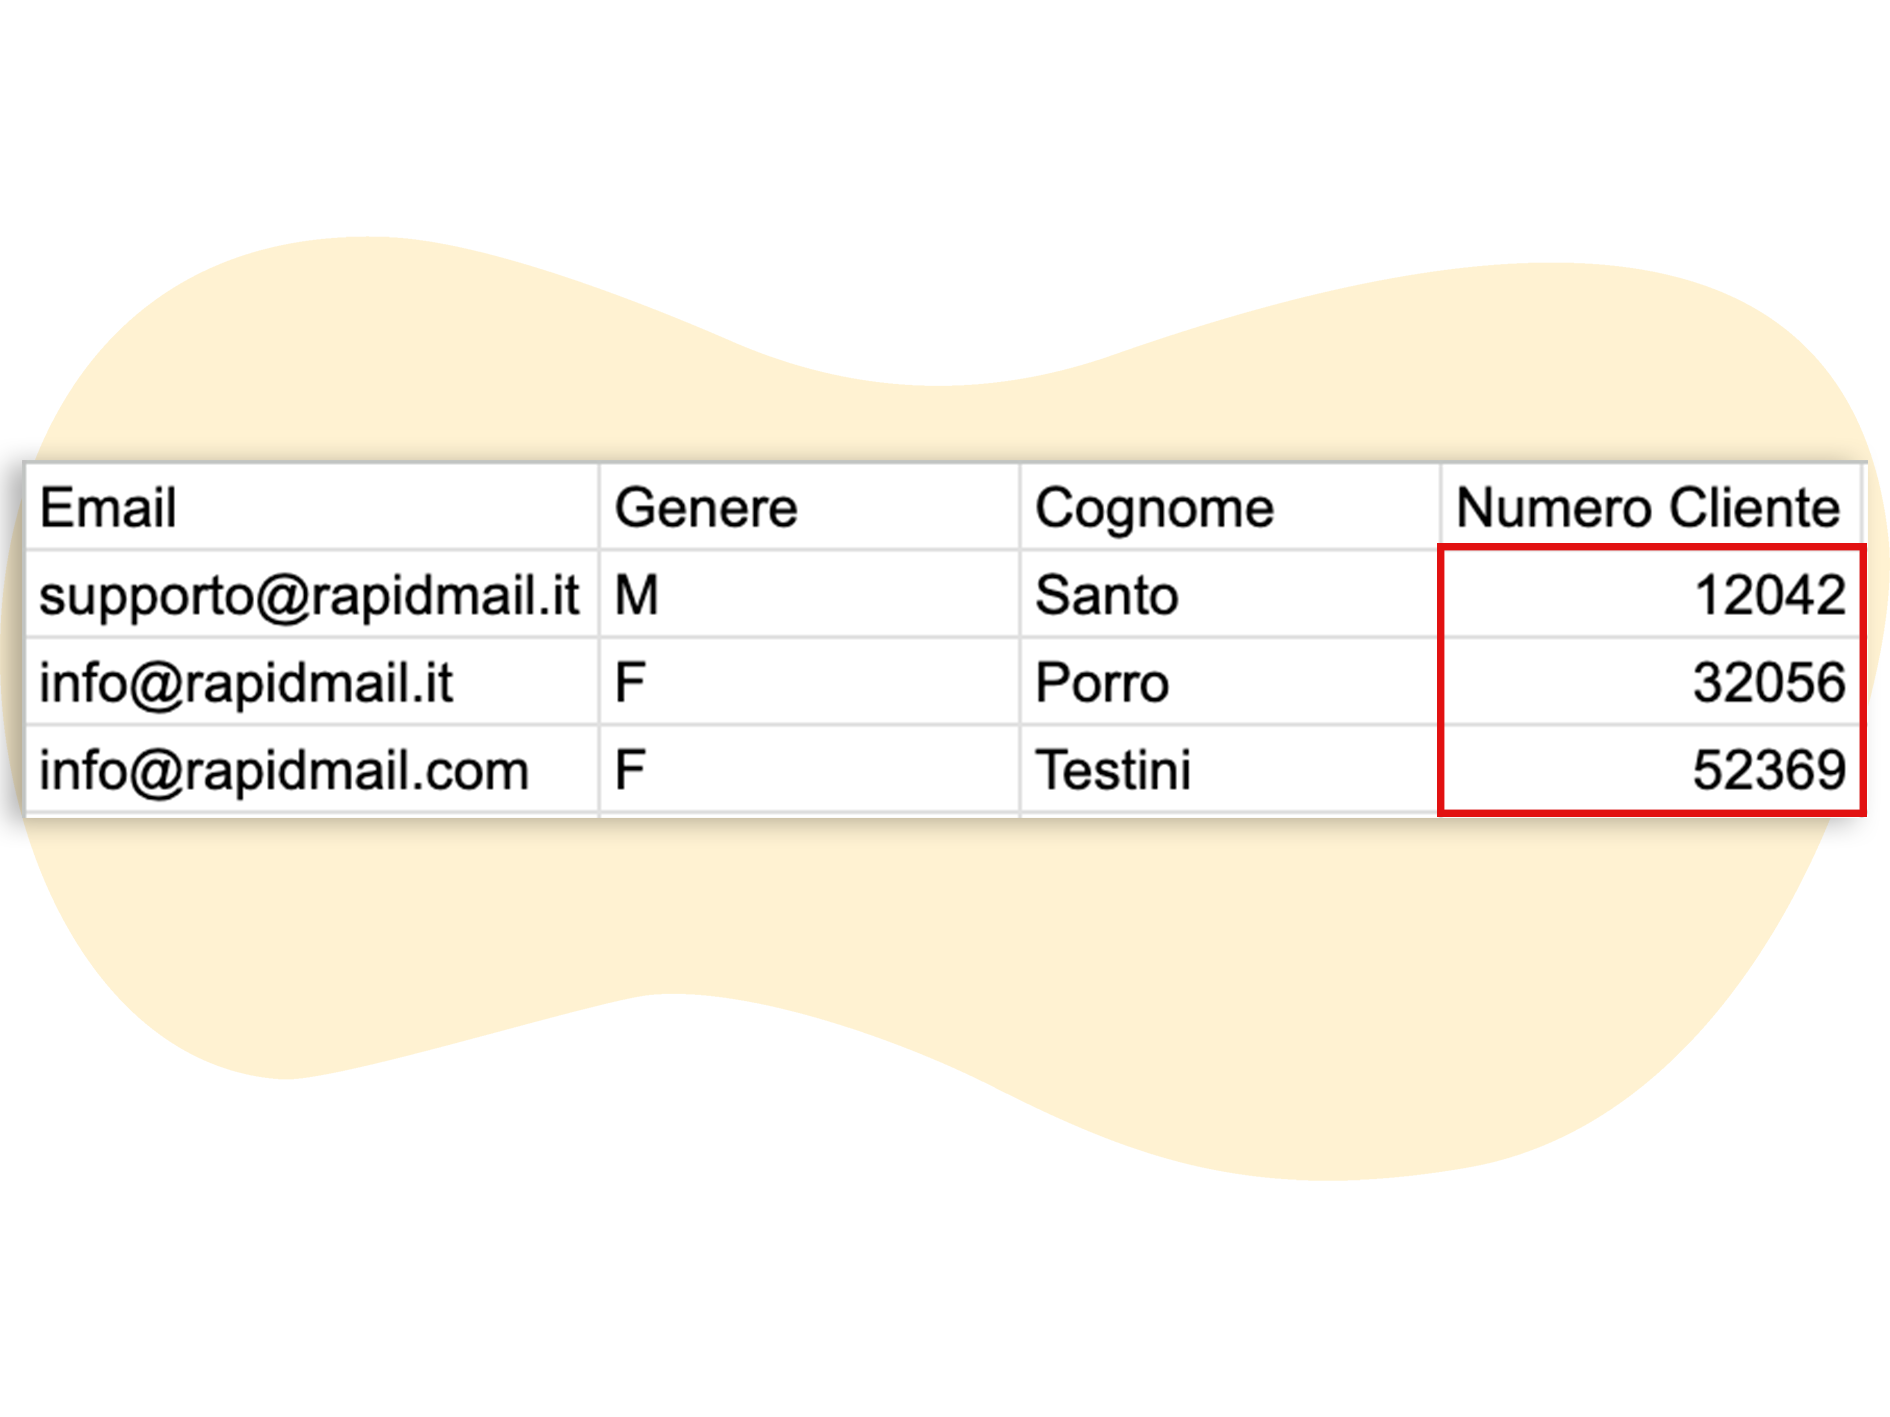Select the info@rapidmail.com email cell
This screenshot has height=1417, width=1890.
tap(310, 770)
